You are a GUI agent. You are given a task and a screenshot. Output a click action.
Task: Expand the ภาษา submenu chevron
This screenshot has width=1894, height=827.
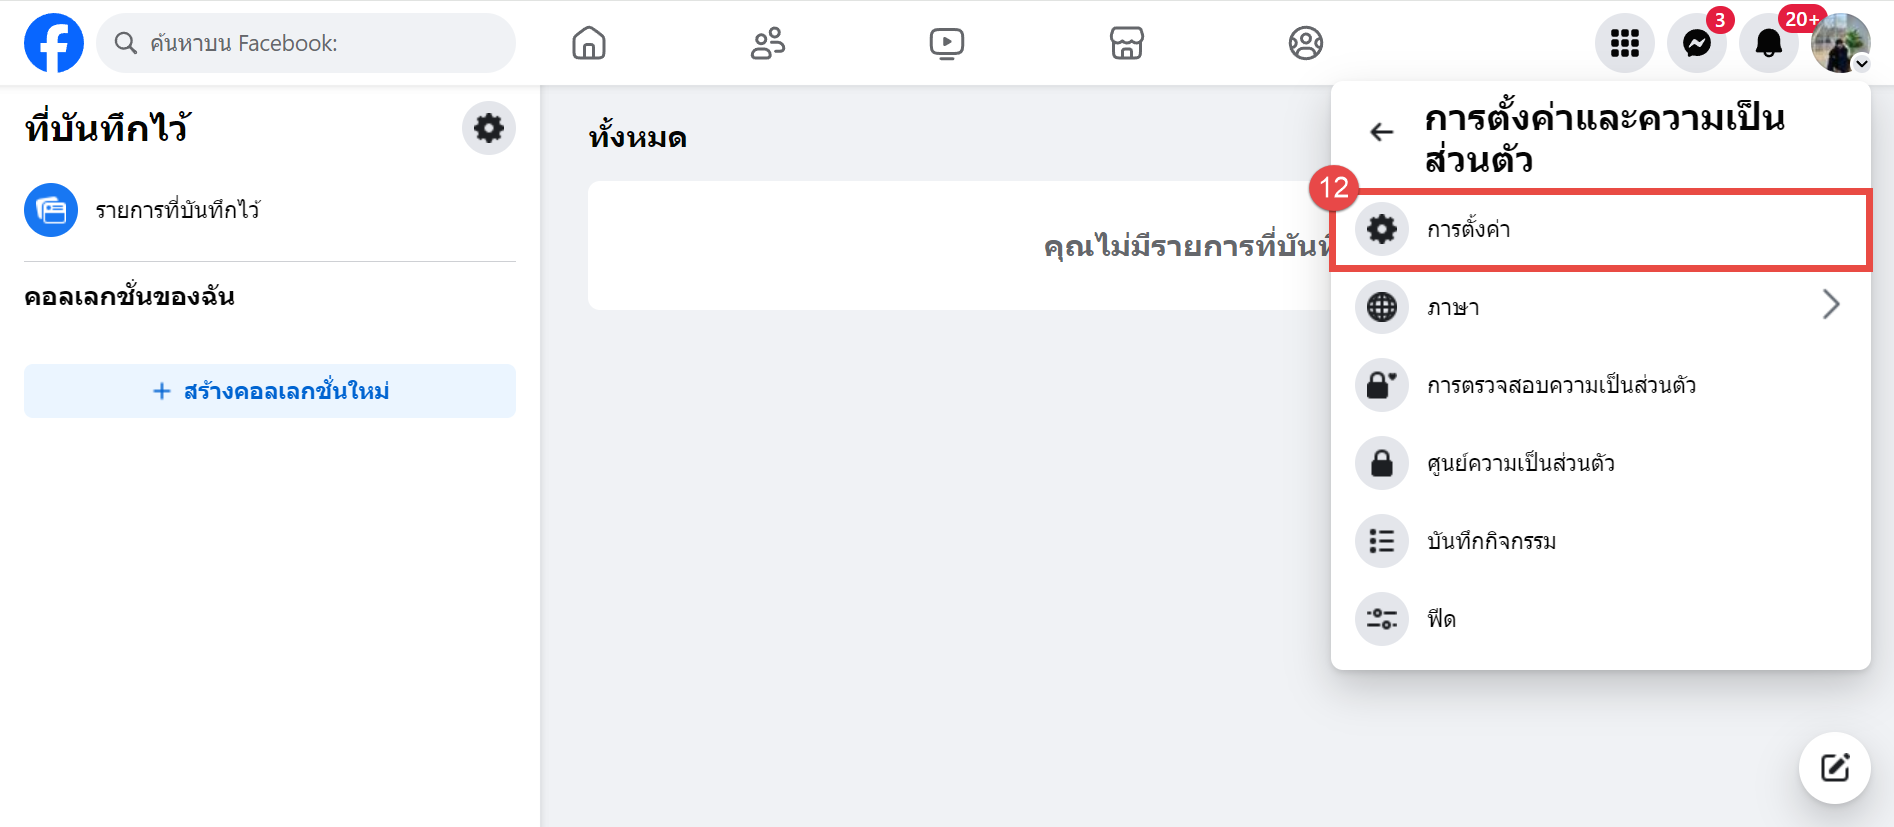pyautogui.click(x=1831, y=305)
